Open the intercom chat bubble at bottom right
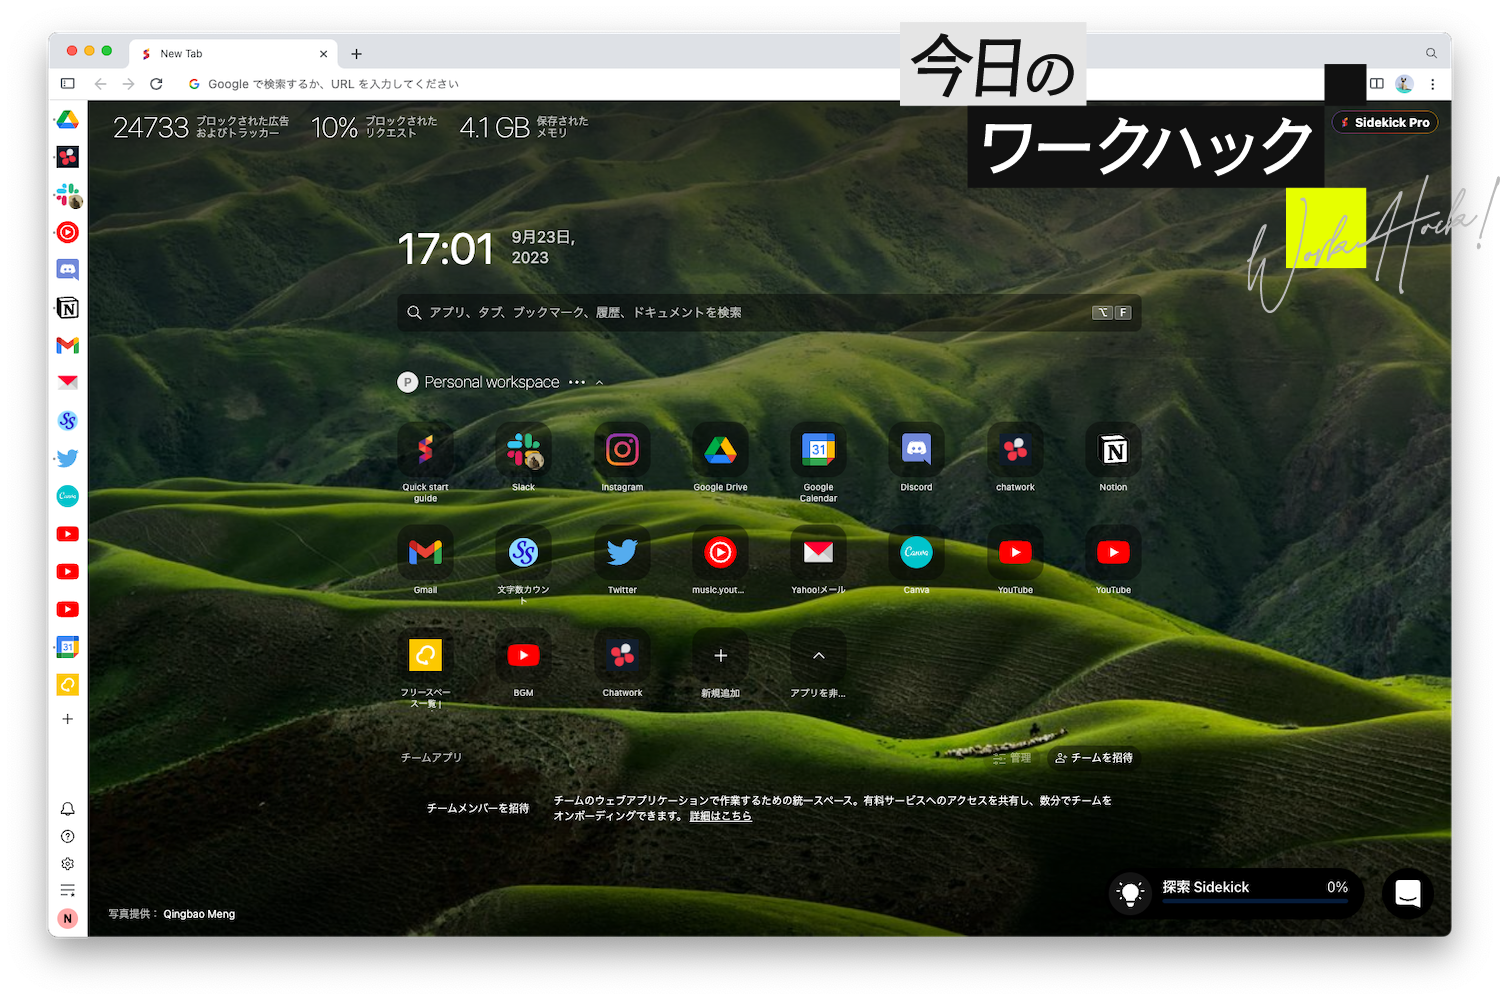 pos(1407,894)
